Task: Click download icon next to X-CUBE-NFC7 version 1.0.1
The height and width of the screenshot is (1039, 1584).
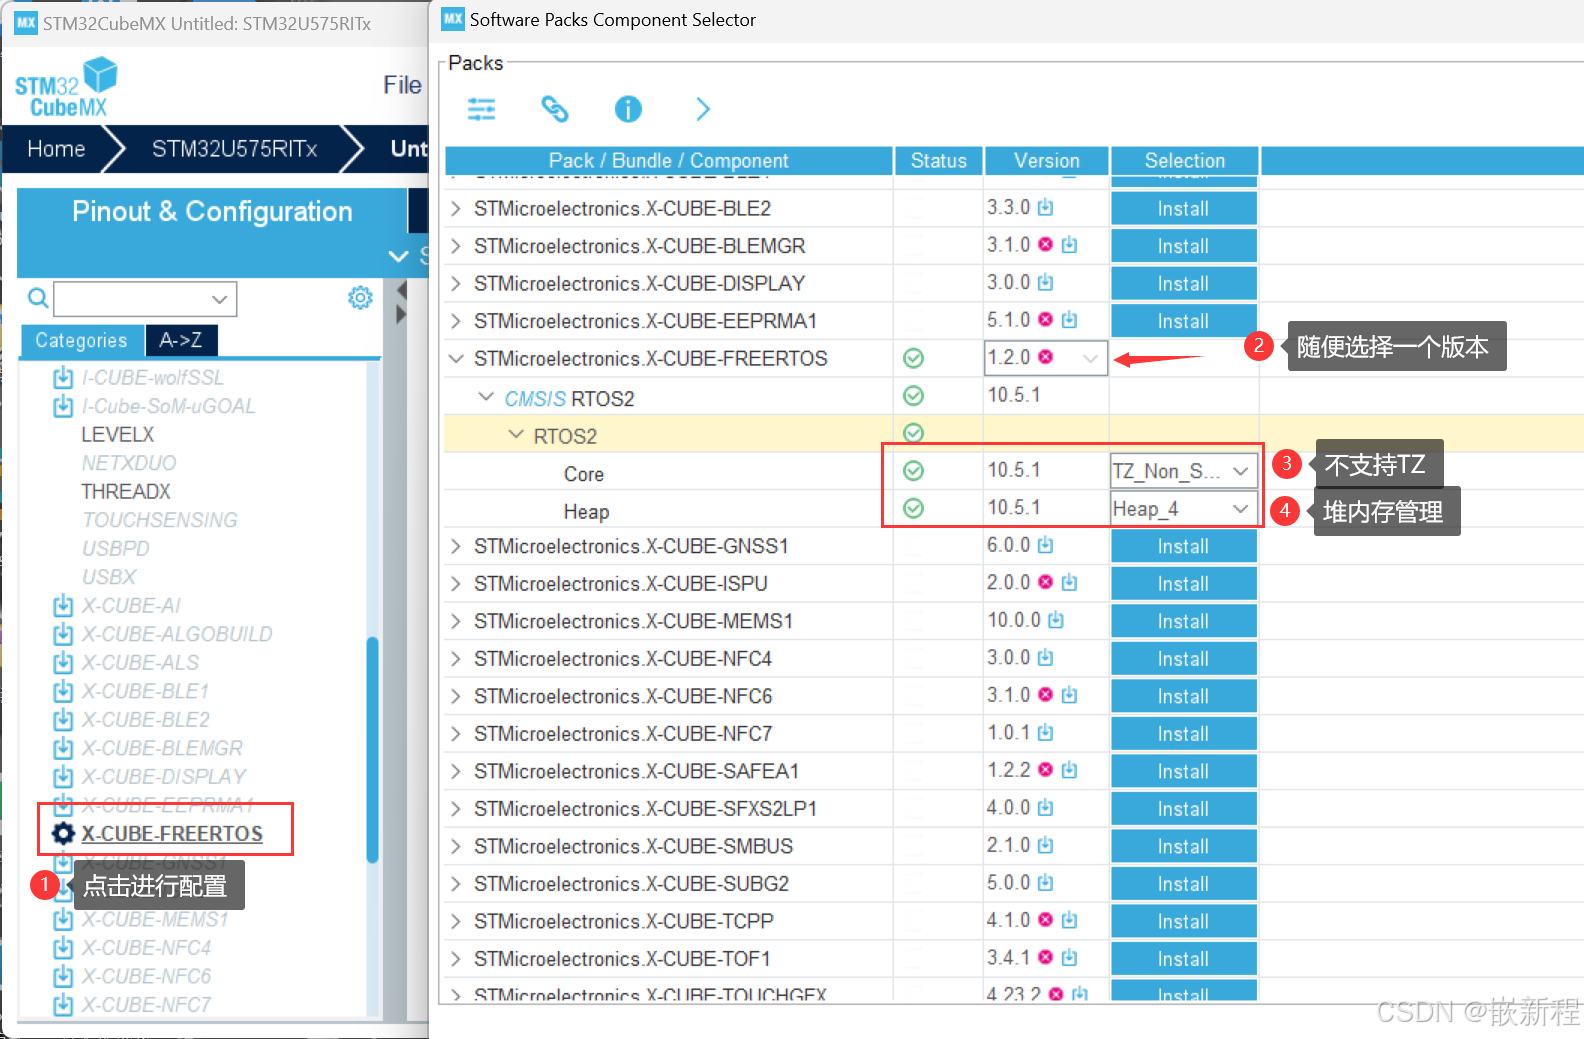Action: click(1046, 732)
